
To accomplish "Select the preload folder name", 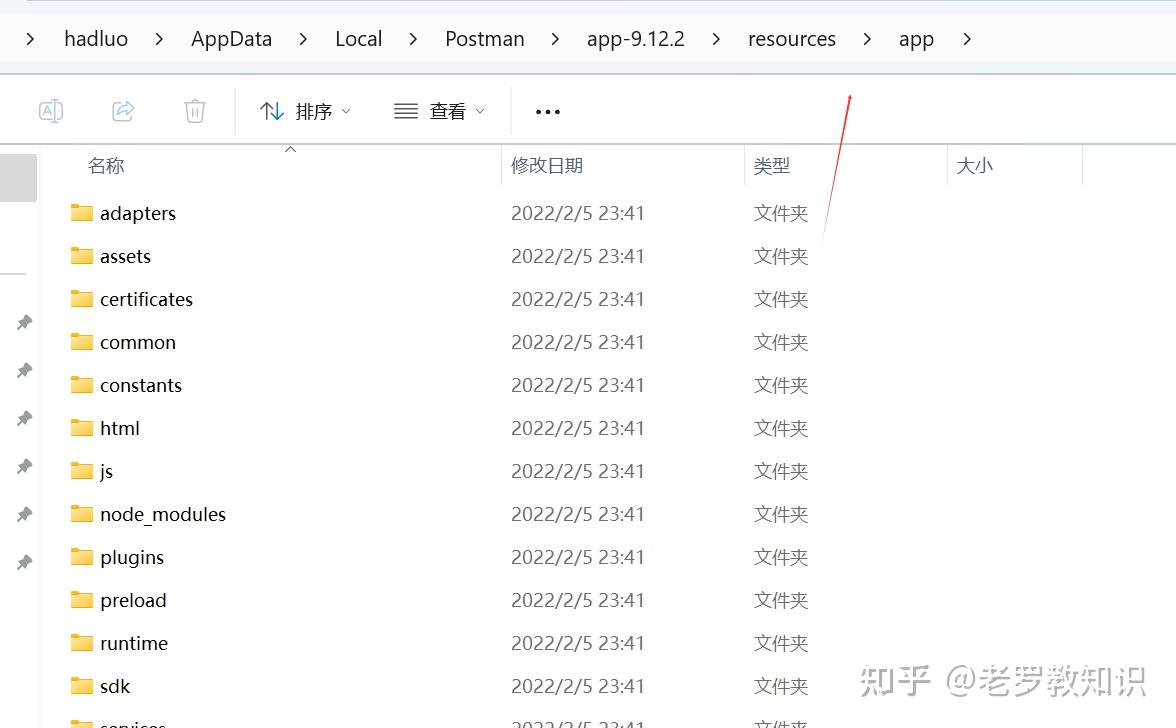I will pos(134,601).
